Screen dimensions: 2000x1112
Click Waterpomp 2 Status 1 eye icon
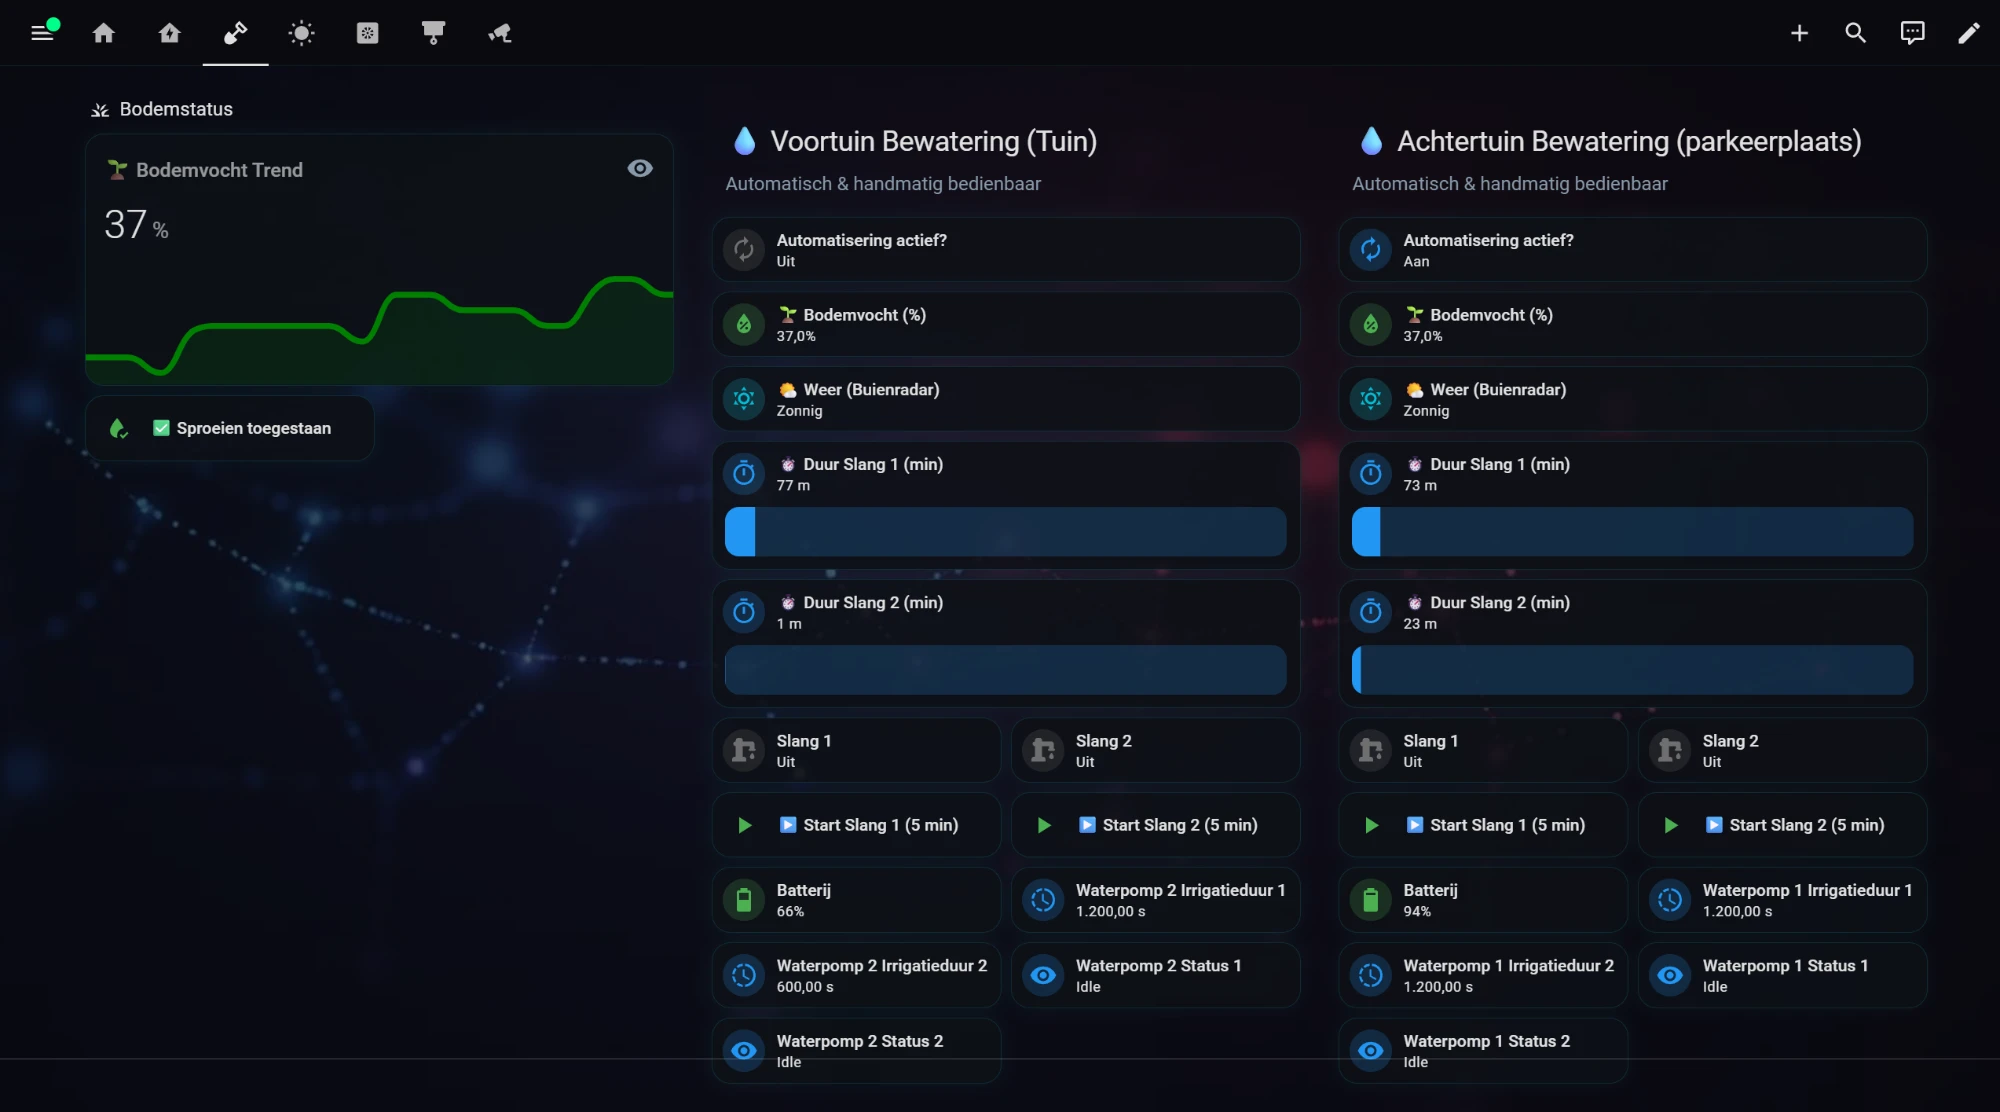click(x=1043, y=975)
